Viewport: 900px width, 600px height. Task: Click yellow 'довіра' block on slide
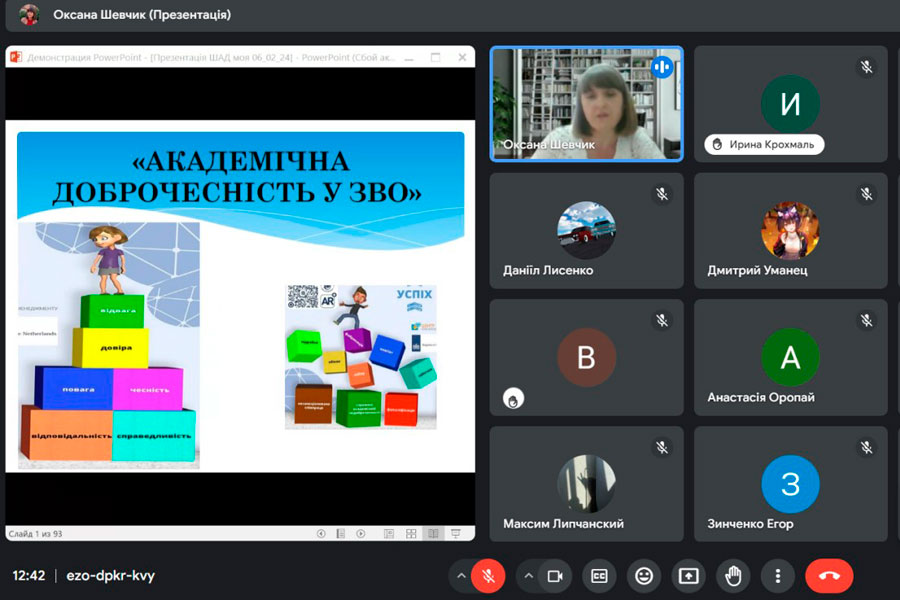(111, 348)
